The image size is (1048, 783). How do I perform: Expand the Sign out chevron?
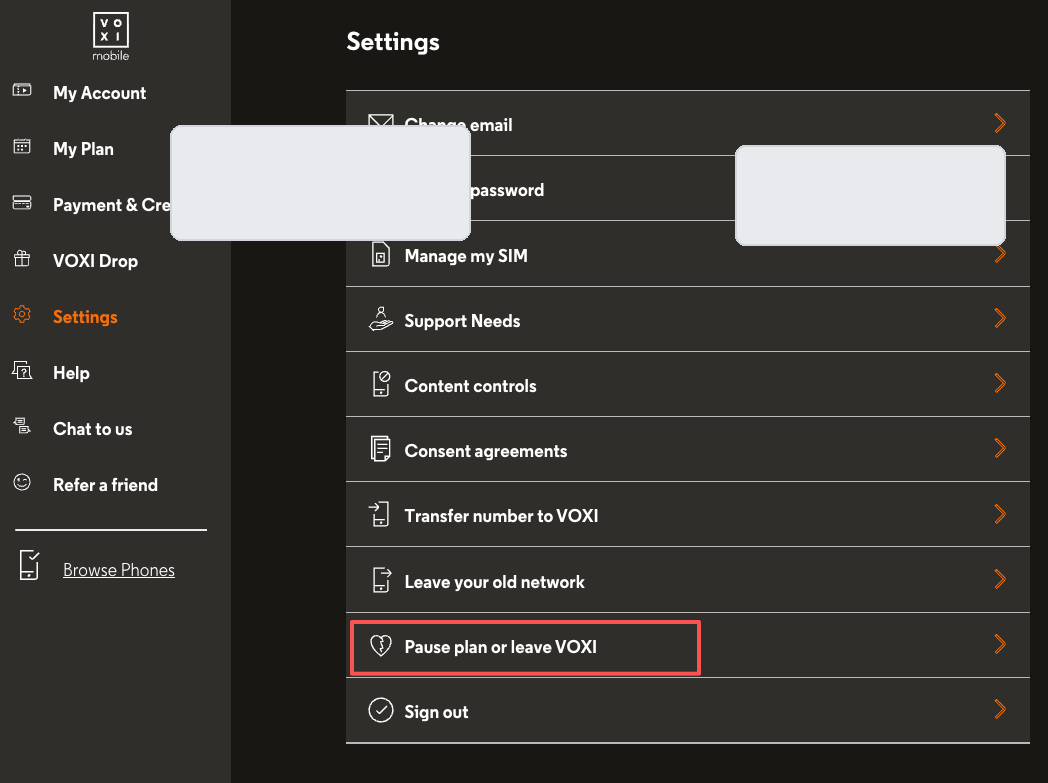[1000, 709]
